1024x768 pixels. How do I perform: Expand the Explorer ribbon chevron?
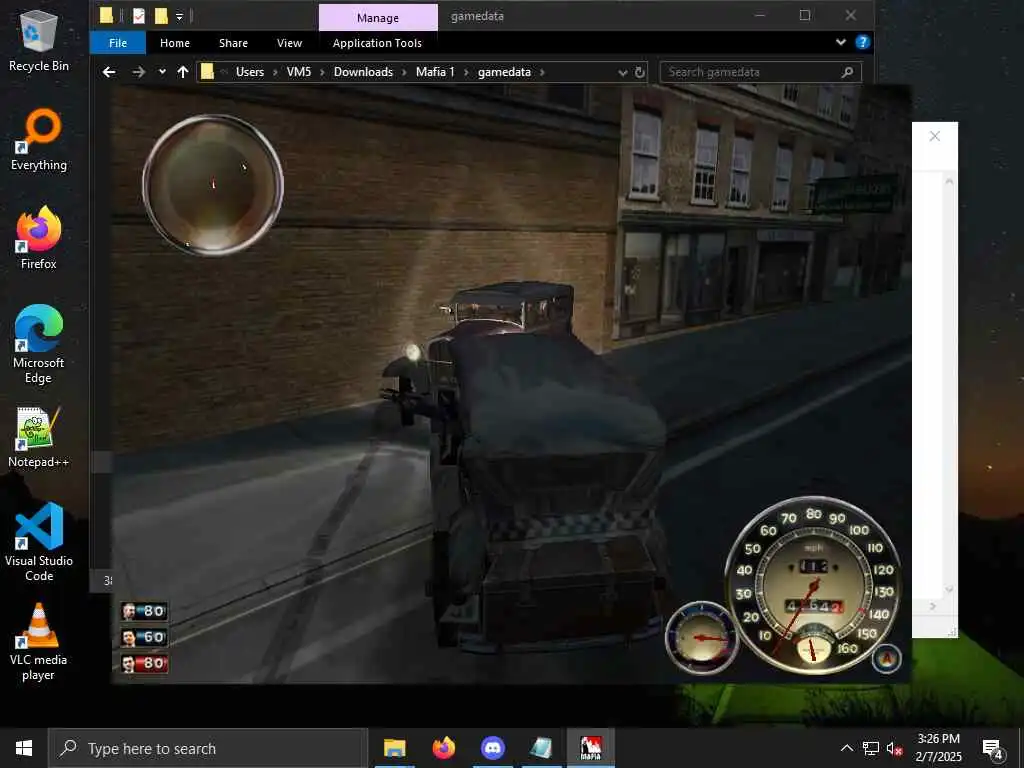click(840, 42)
